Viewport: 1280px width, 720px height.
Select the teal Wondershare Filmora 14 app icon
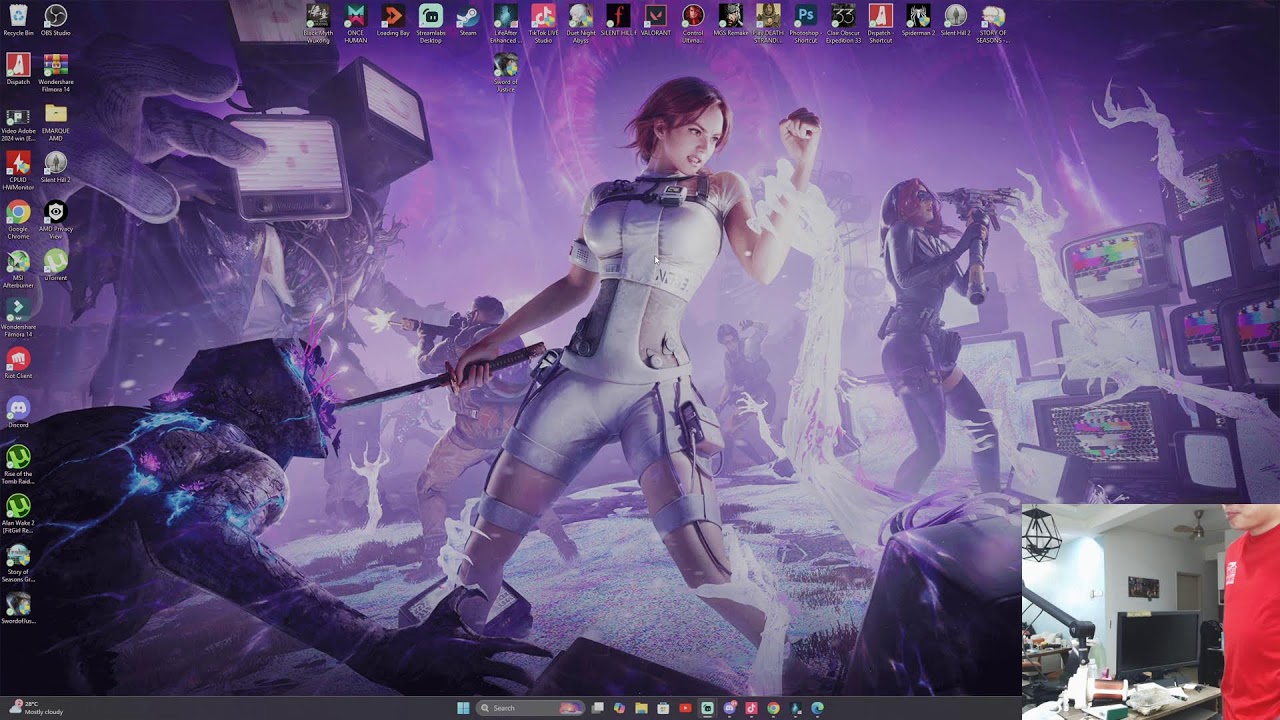(18, 318)
